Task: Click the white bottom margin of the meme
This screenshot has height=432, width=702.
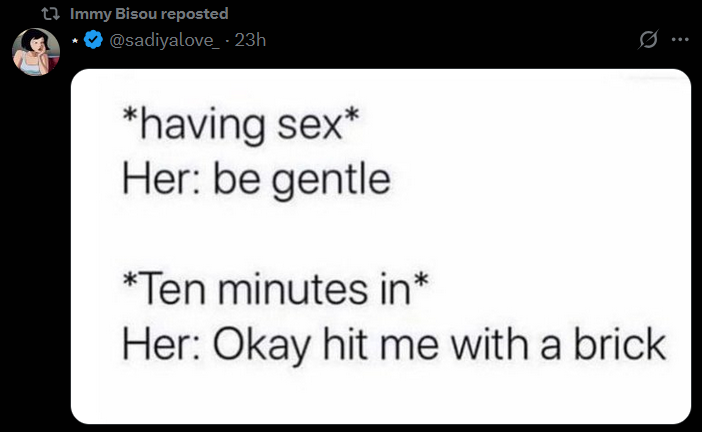Action: [x=381, y=400]
